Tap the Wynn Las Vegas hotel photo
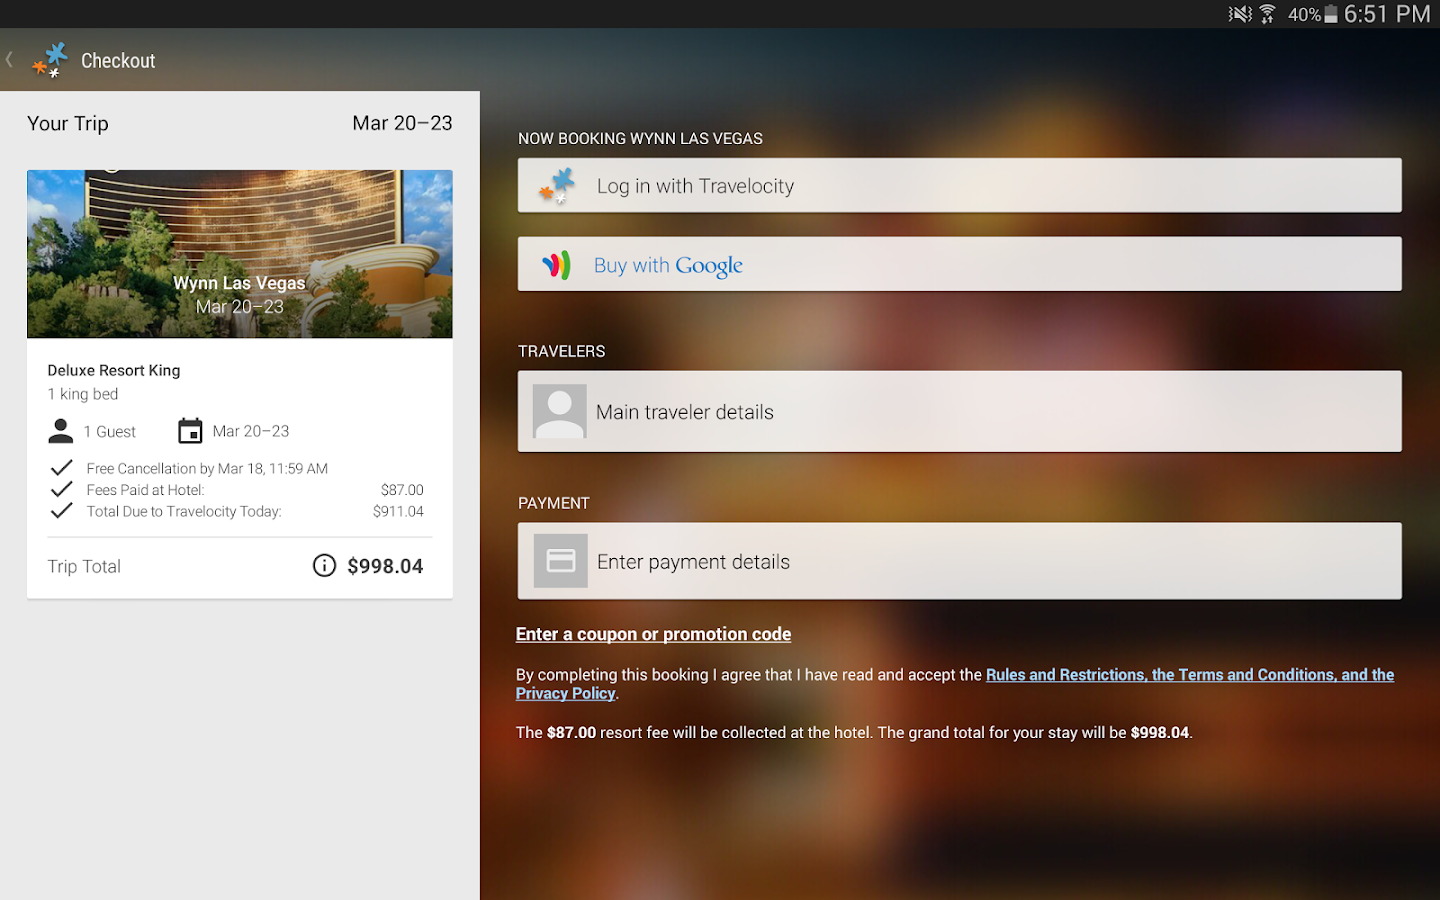This screenshot has width=1440, height=900. click(240, 254)
